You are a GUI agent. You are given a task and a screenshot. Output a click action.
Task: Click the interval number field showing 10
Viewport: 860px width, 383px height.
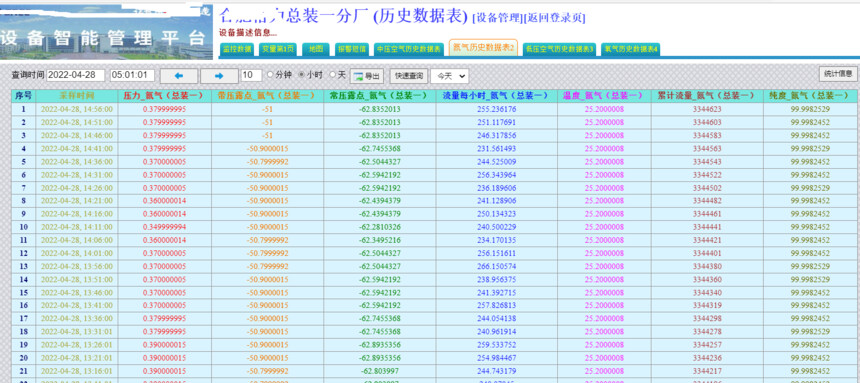[251, 75]
